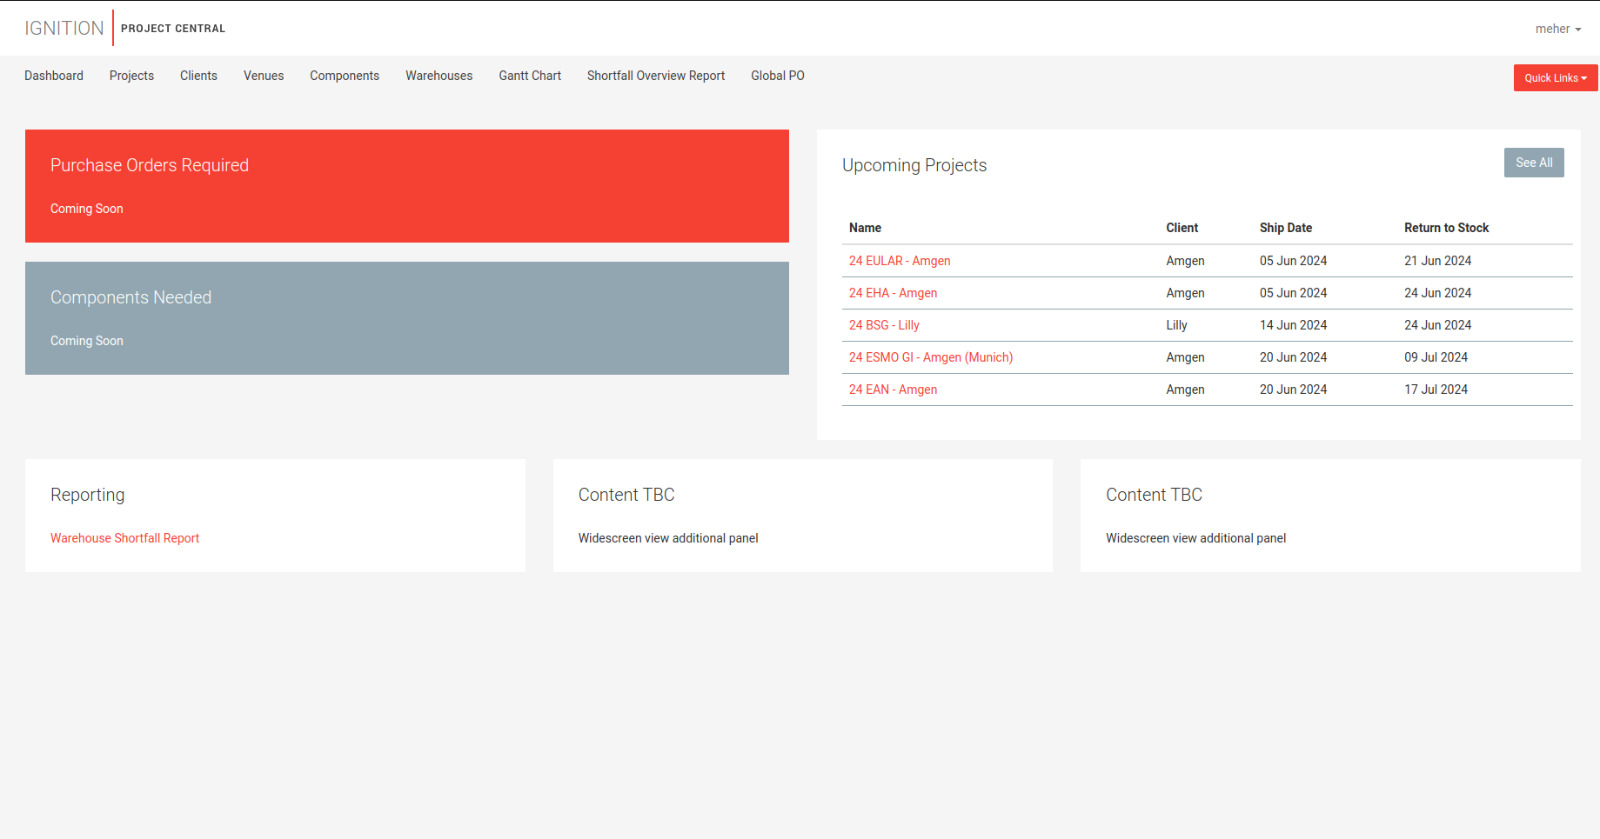Open the Warehouse Shortfall Report link
The width and height of the screenshot is (1600, 839).
[x=125, y=538]
